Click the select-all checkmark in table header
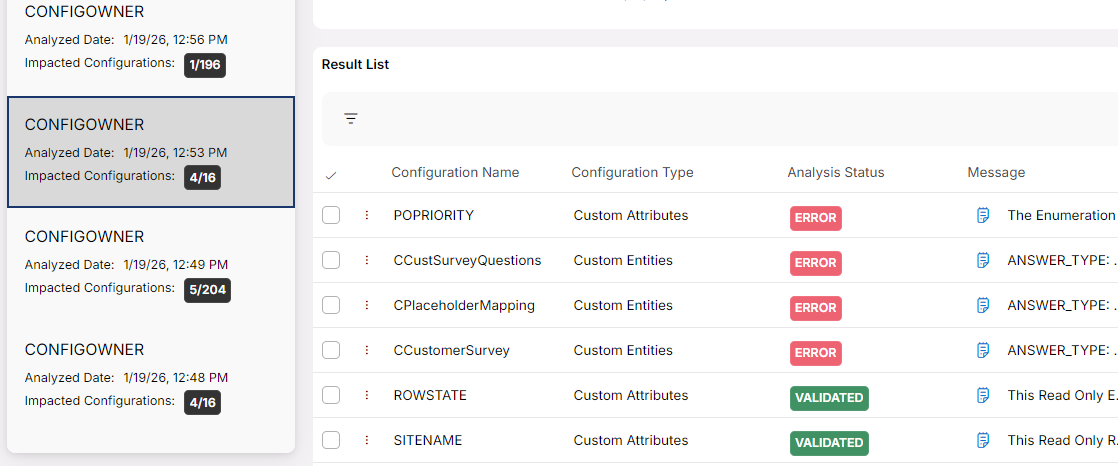Image resolution: width=1118 pixels, height=466 pixels. 330,175
